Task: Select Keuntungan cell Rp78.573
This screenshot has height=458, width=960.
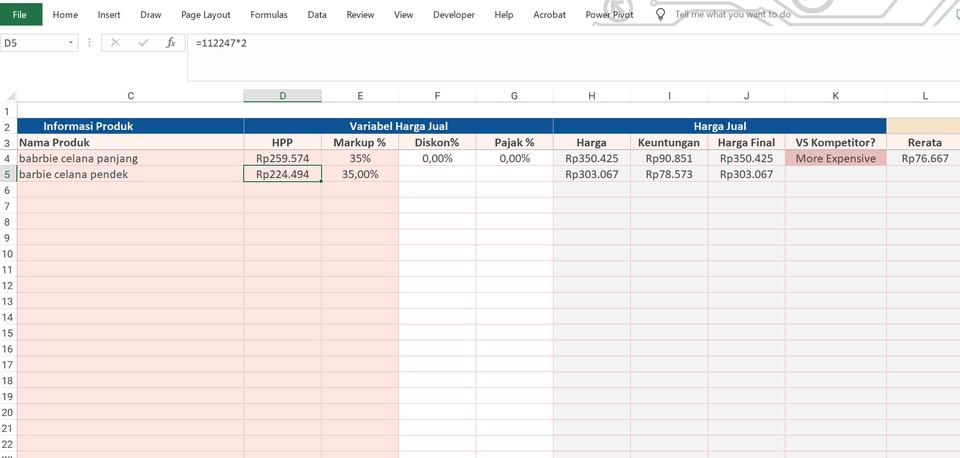Action: pyautogui.click(x=669, y=174)
